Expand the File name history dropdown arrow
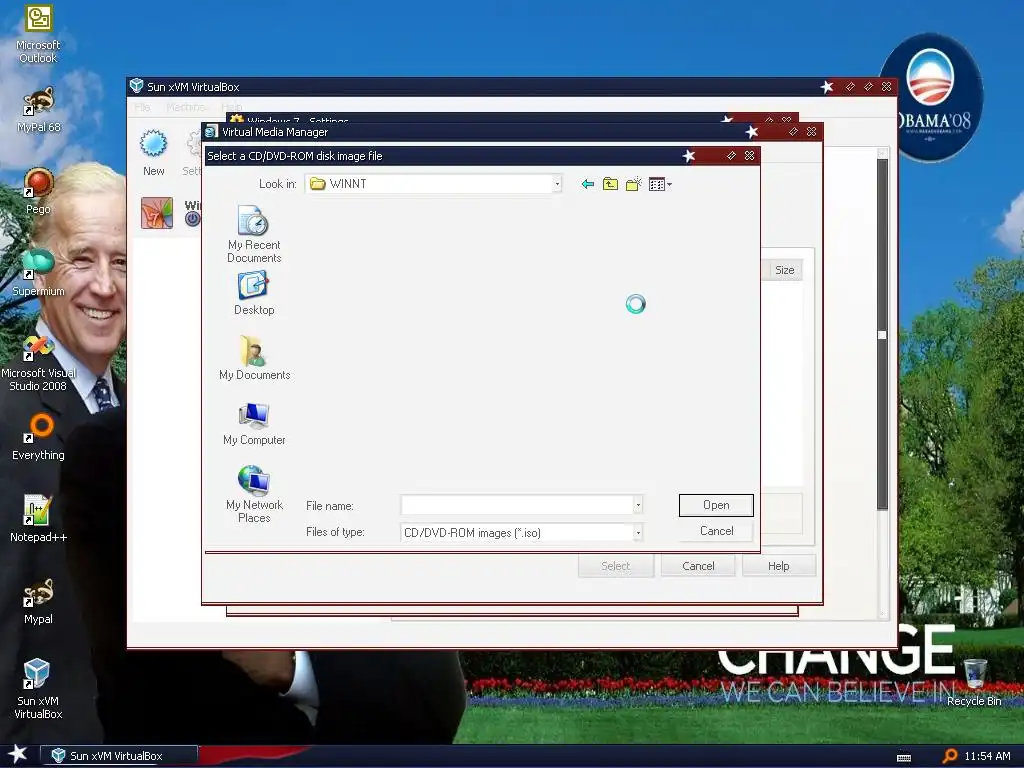The image size is (1024, 768). tap(638, 505)
